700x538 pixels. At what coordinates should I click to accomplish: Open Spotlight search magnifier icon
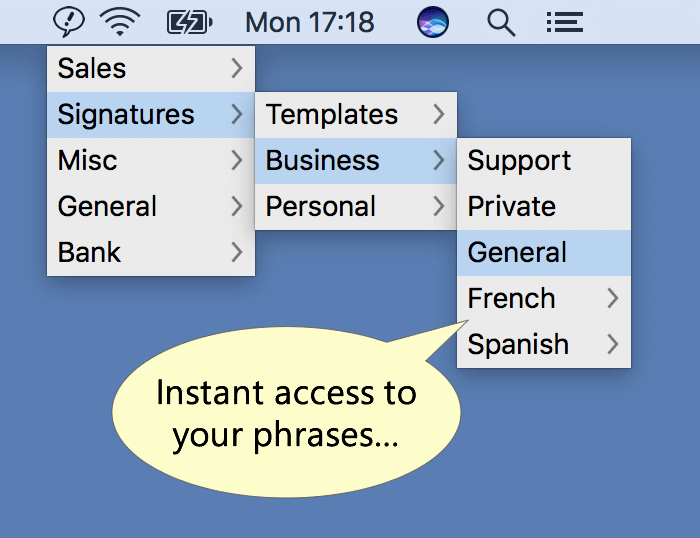tap(501, 23)
